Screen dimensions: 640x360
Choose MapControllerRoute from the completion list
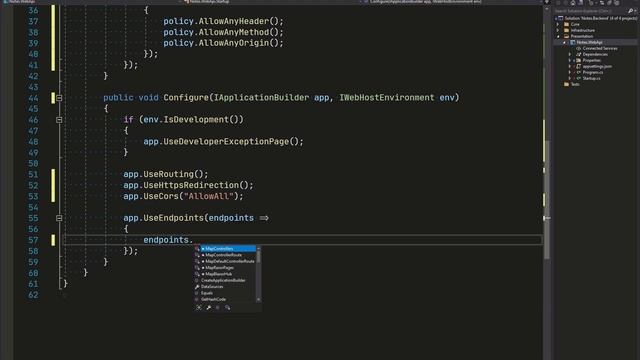(x=225, y=255)
